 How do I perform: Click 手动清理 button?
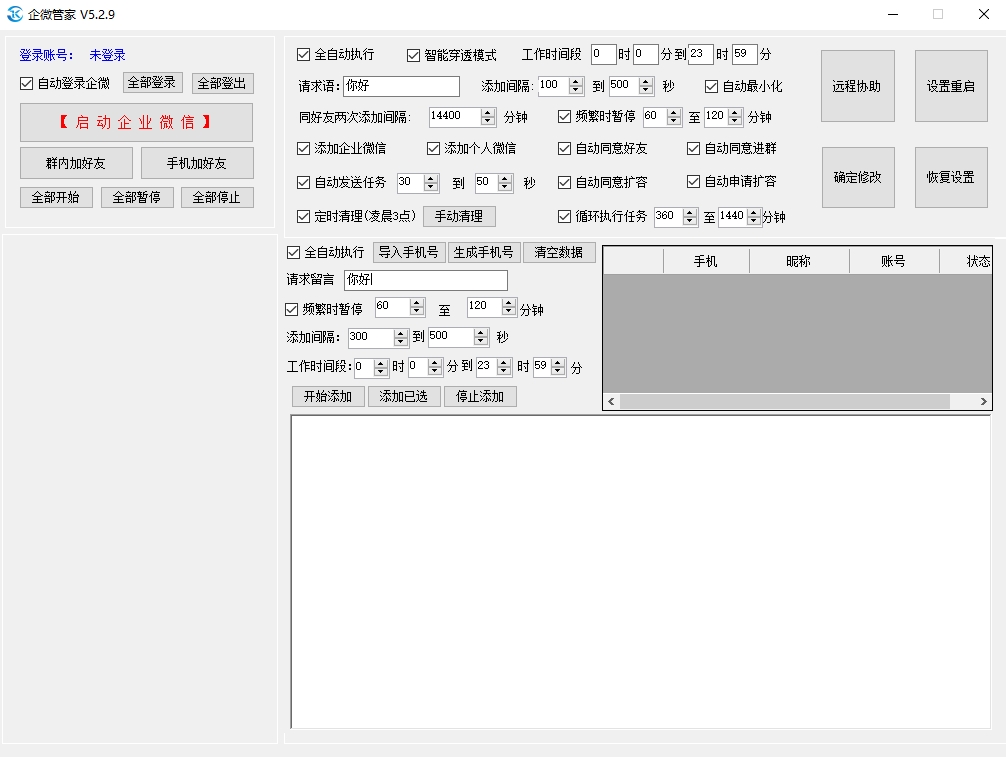(459, 216)
